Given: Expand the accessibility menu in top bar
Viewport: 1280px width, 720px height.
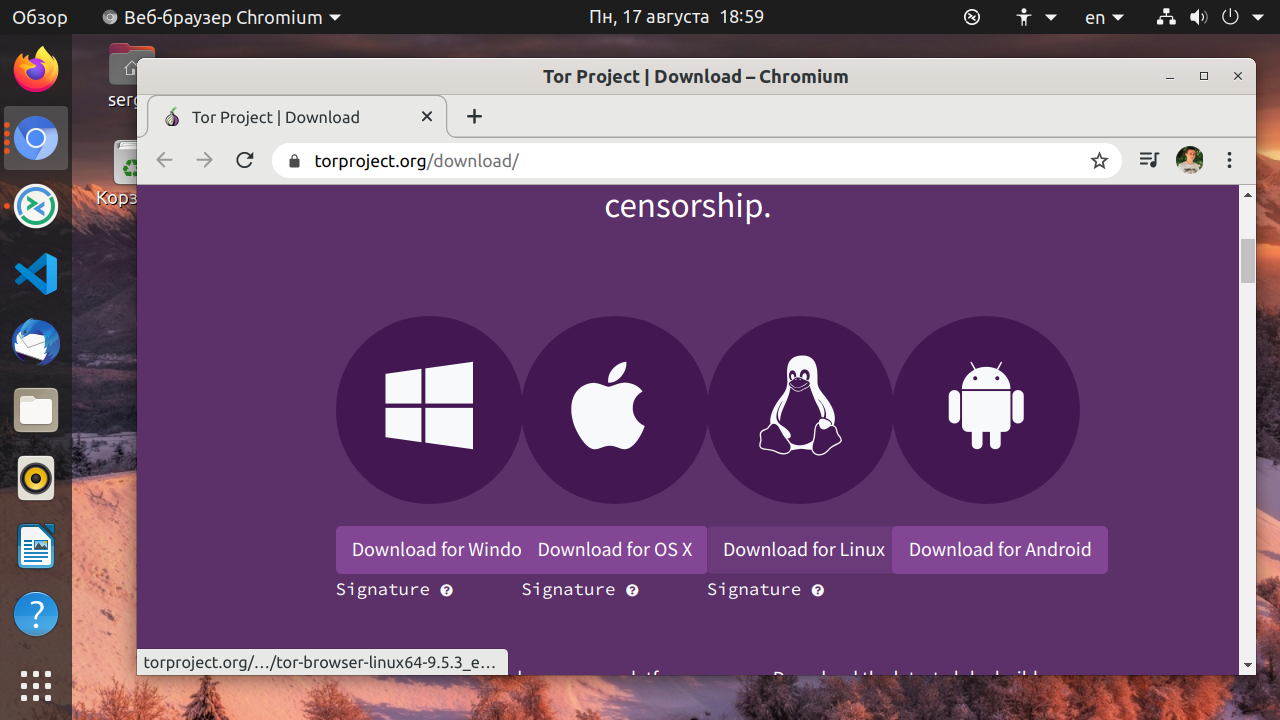Looking at the screenshot, I should (x=1036, y=17).
